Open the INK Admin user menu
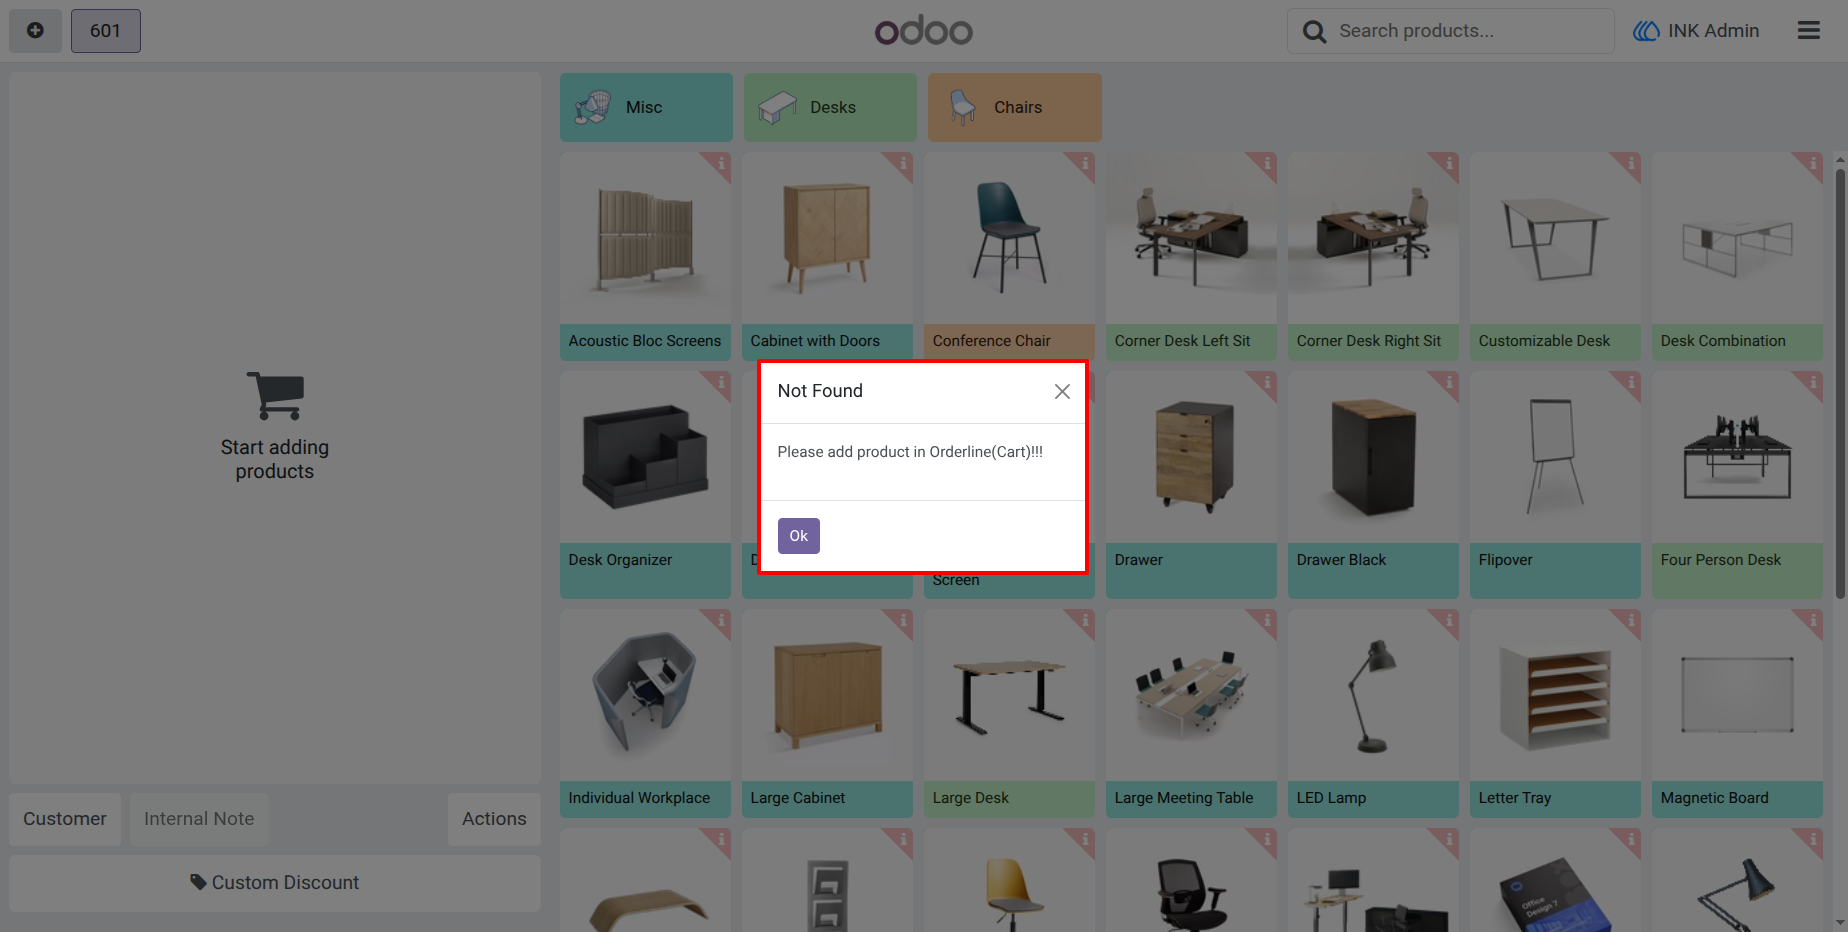 (x=1696, y=31)
